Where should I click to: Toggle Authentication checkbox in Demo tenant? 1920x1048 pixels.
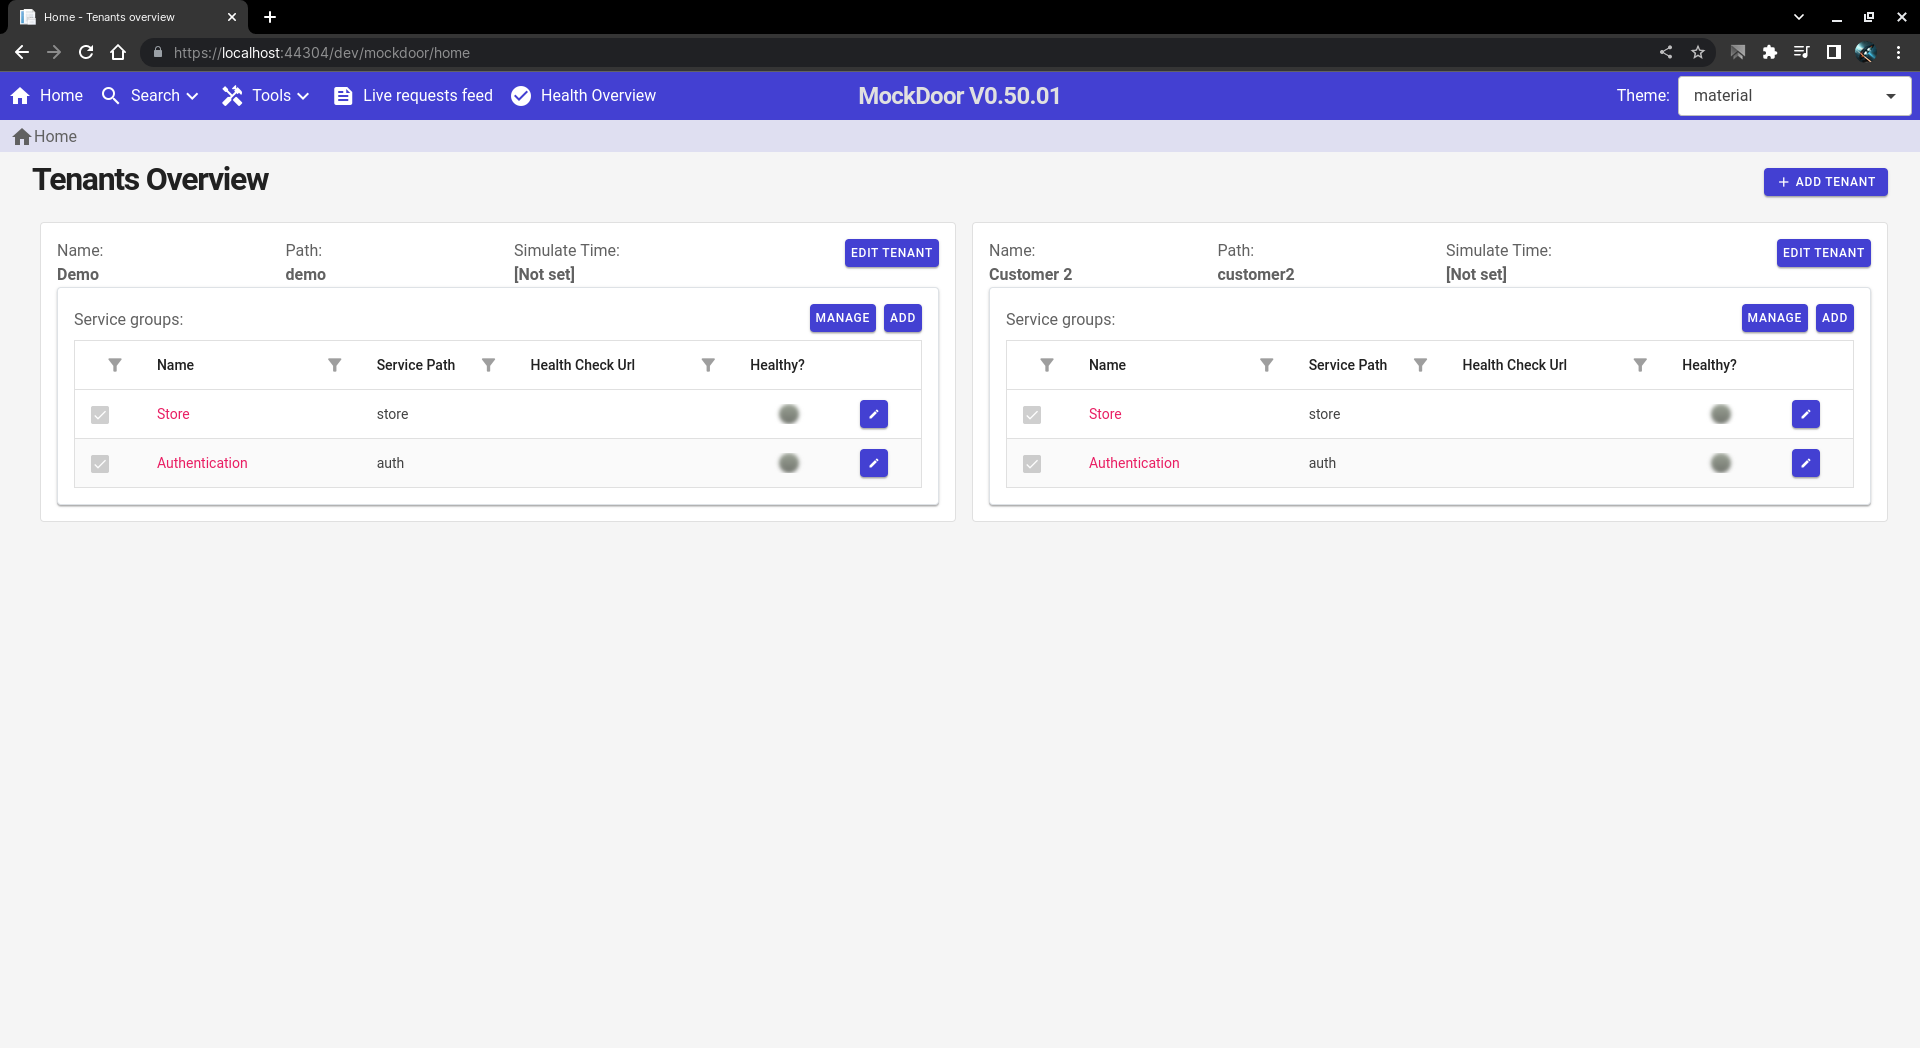[x=100, y=464]
